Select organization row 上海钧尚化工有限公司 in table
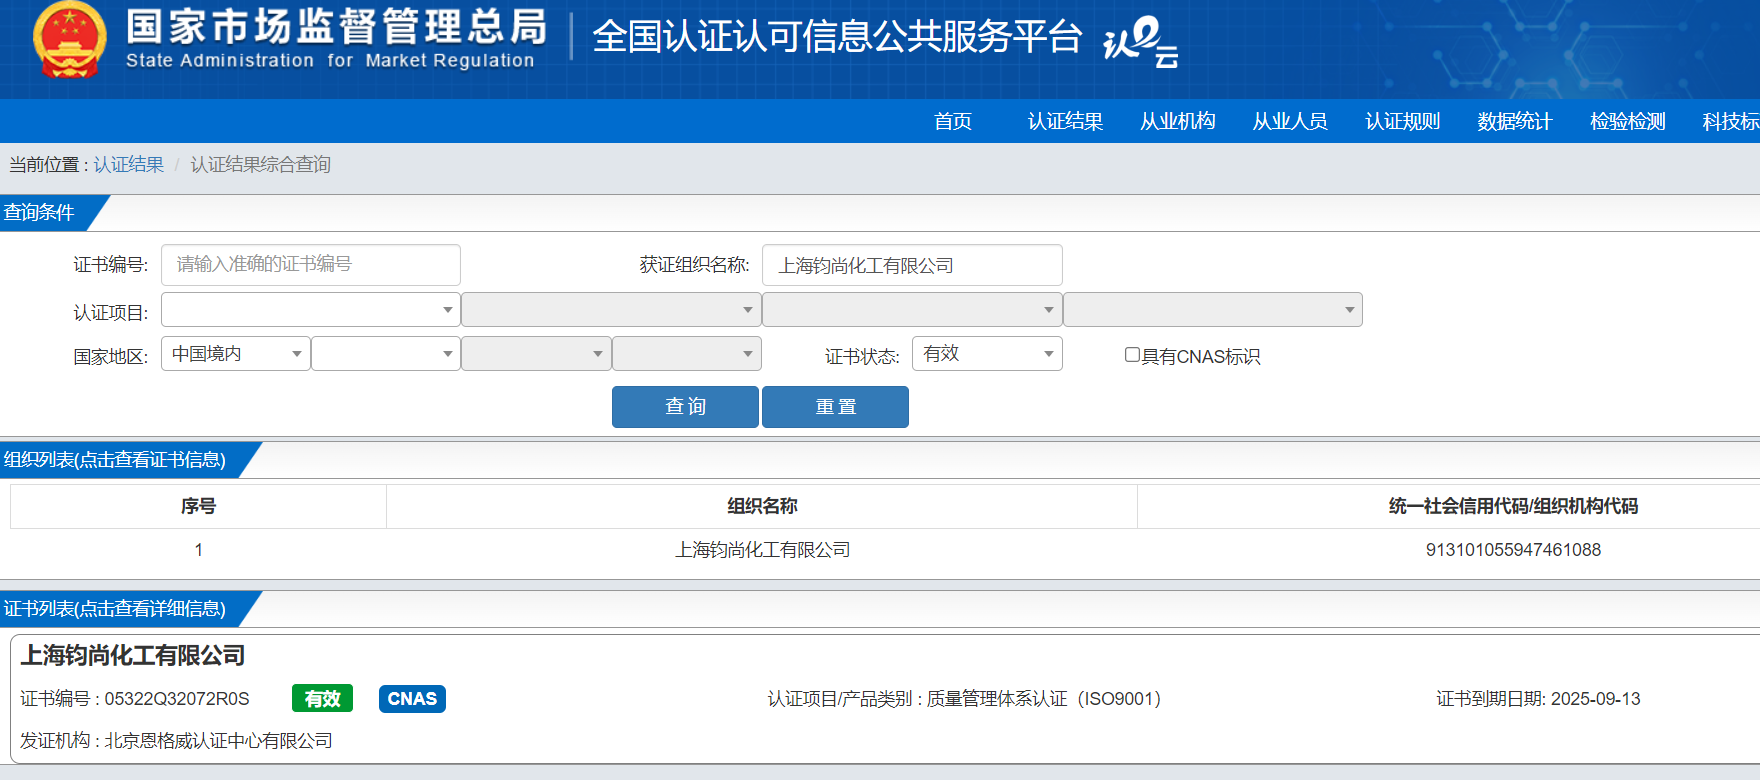Screen dimensions: 1760x780 pyautogui.click(x=763, y=550)
